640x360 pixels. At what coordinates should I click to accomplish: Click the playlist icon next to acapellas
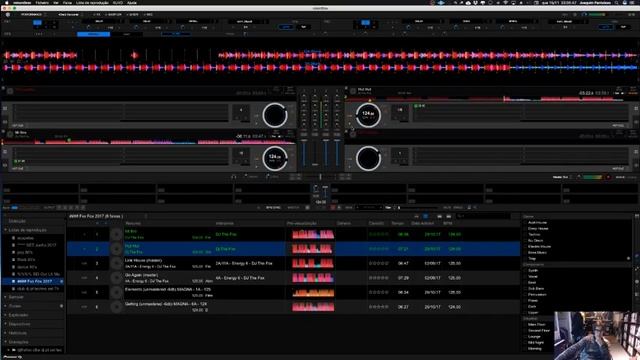[x=13, y=238]
